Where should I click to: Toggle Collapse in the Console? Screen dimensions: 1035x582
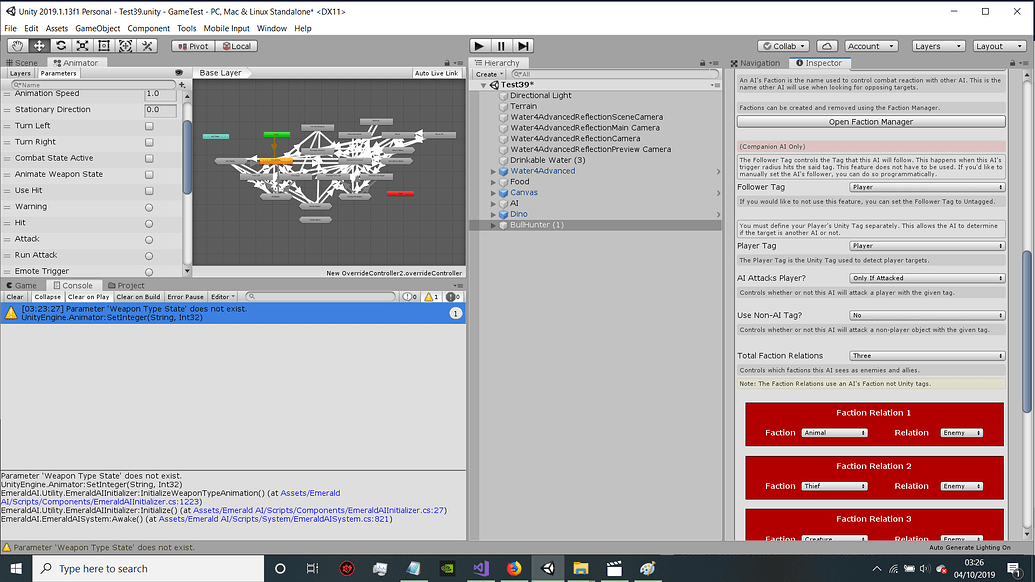(48, 297)
